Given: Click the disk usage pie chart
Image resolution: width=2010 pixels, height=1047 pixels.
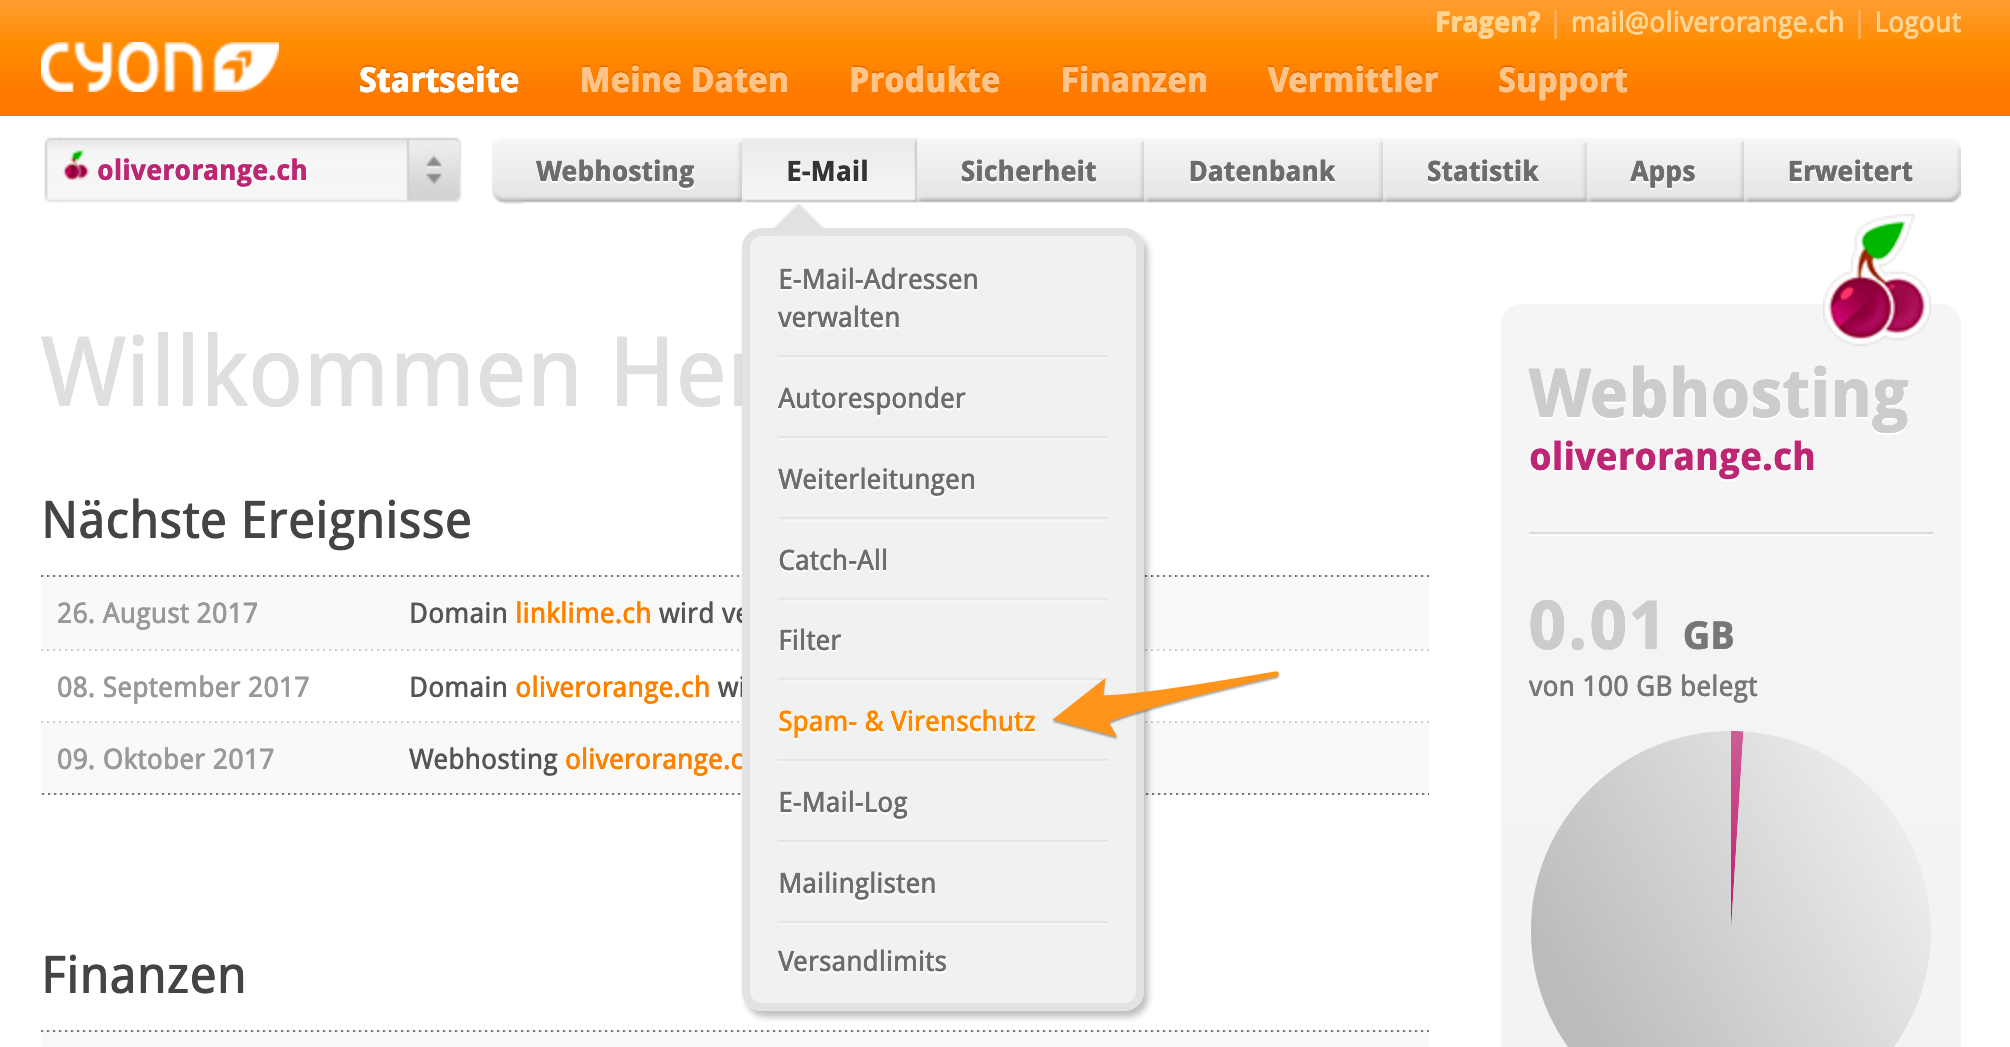Looking at the screenshot, I should click(1731, 890).
